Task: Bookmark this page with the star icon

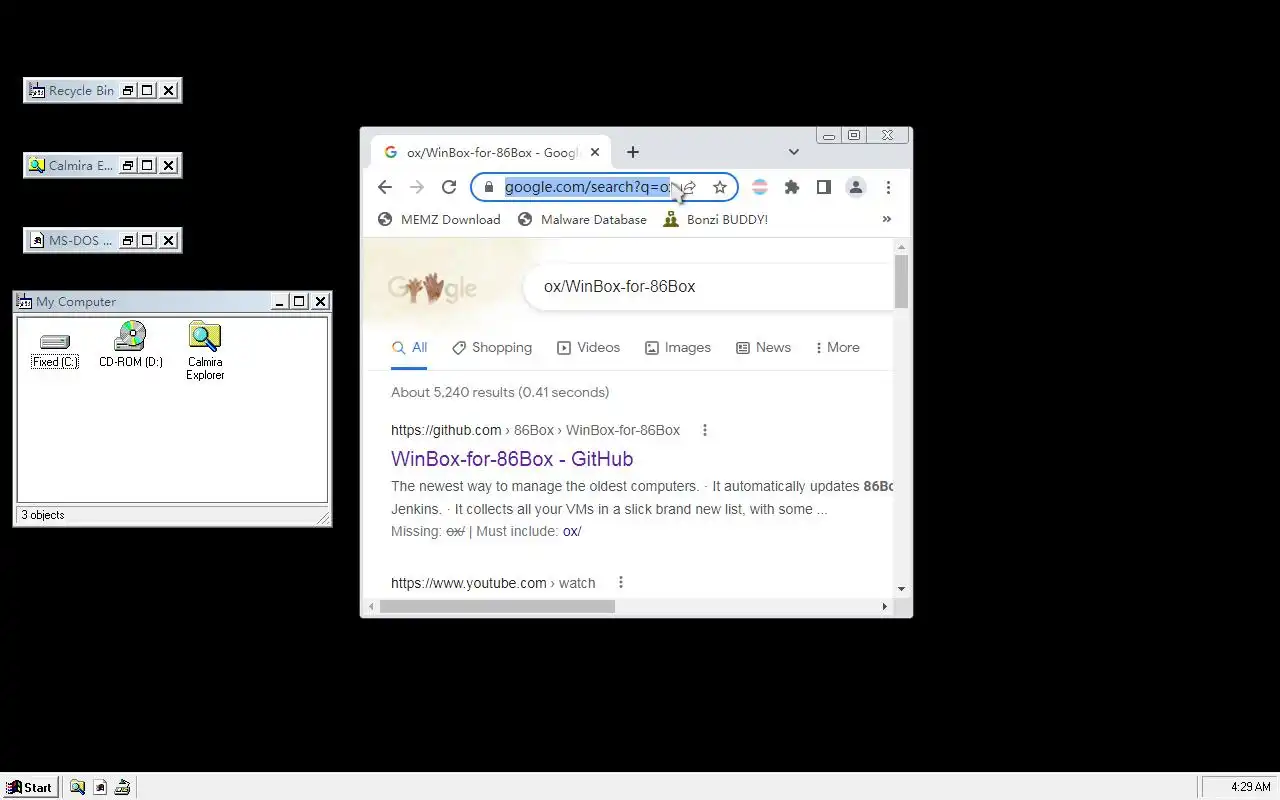Action: pos(719,187)
